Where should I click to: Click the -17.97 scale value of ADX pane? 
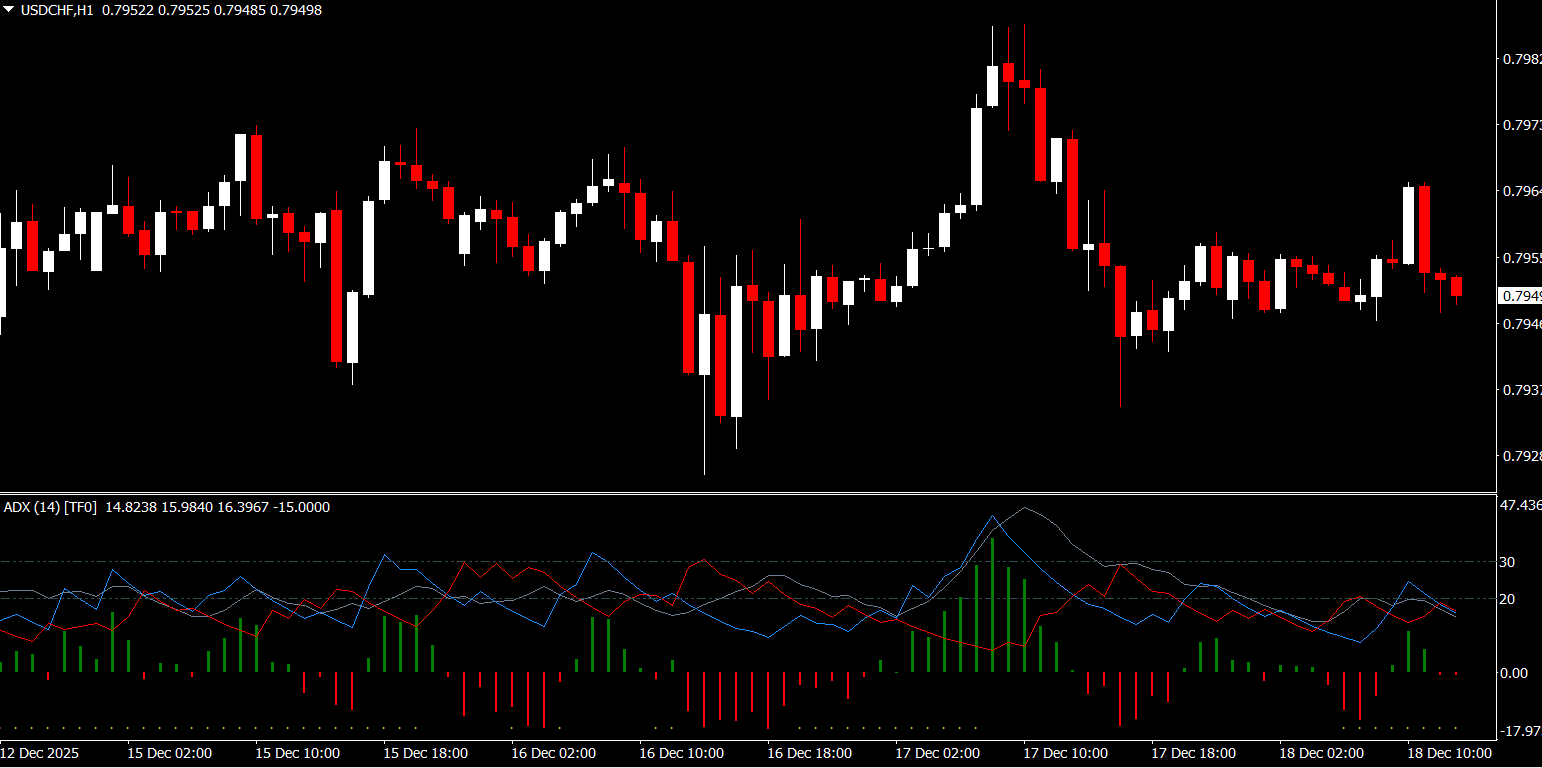tap(1520, 731)
